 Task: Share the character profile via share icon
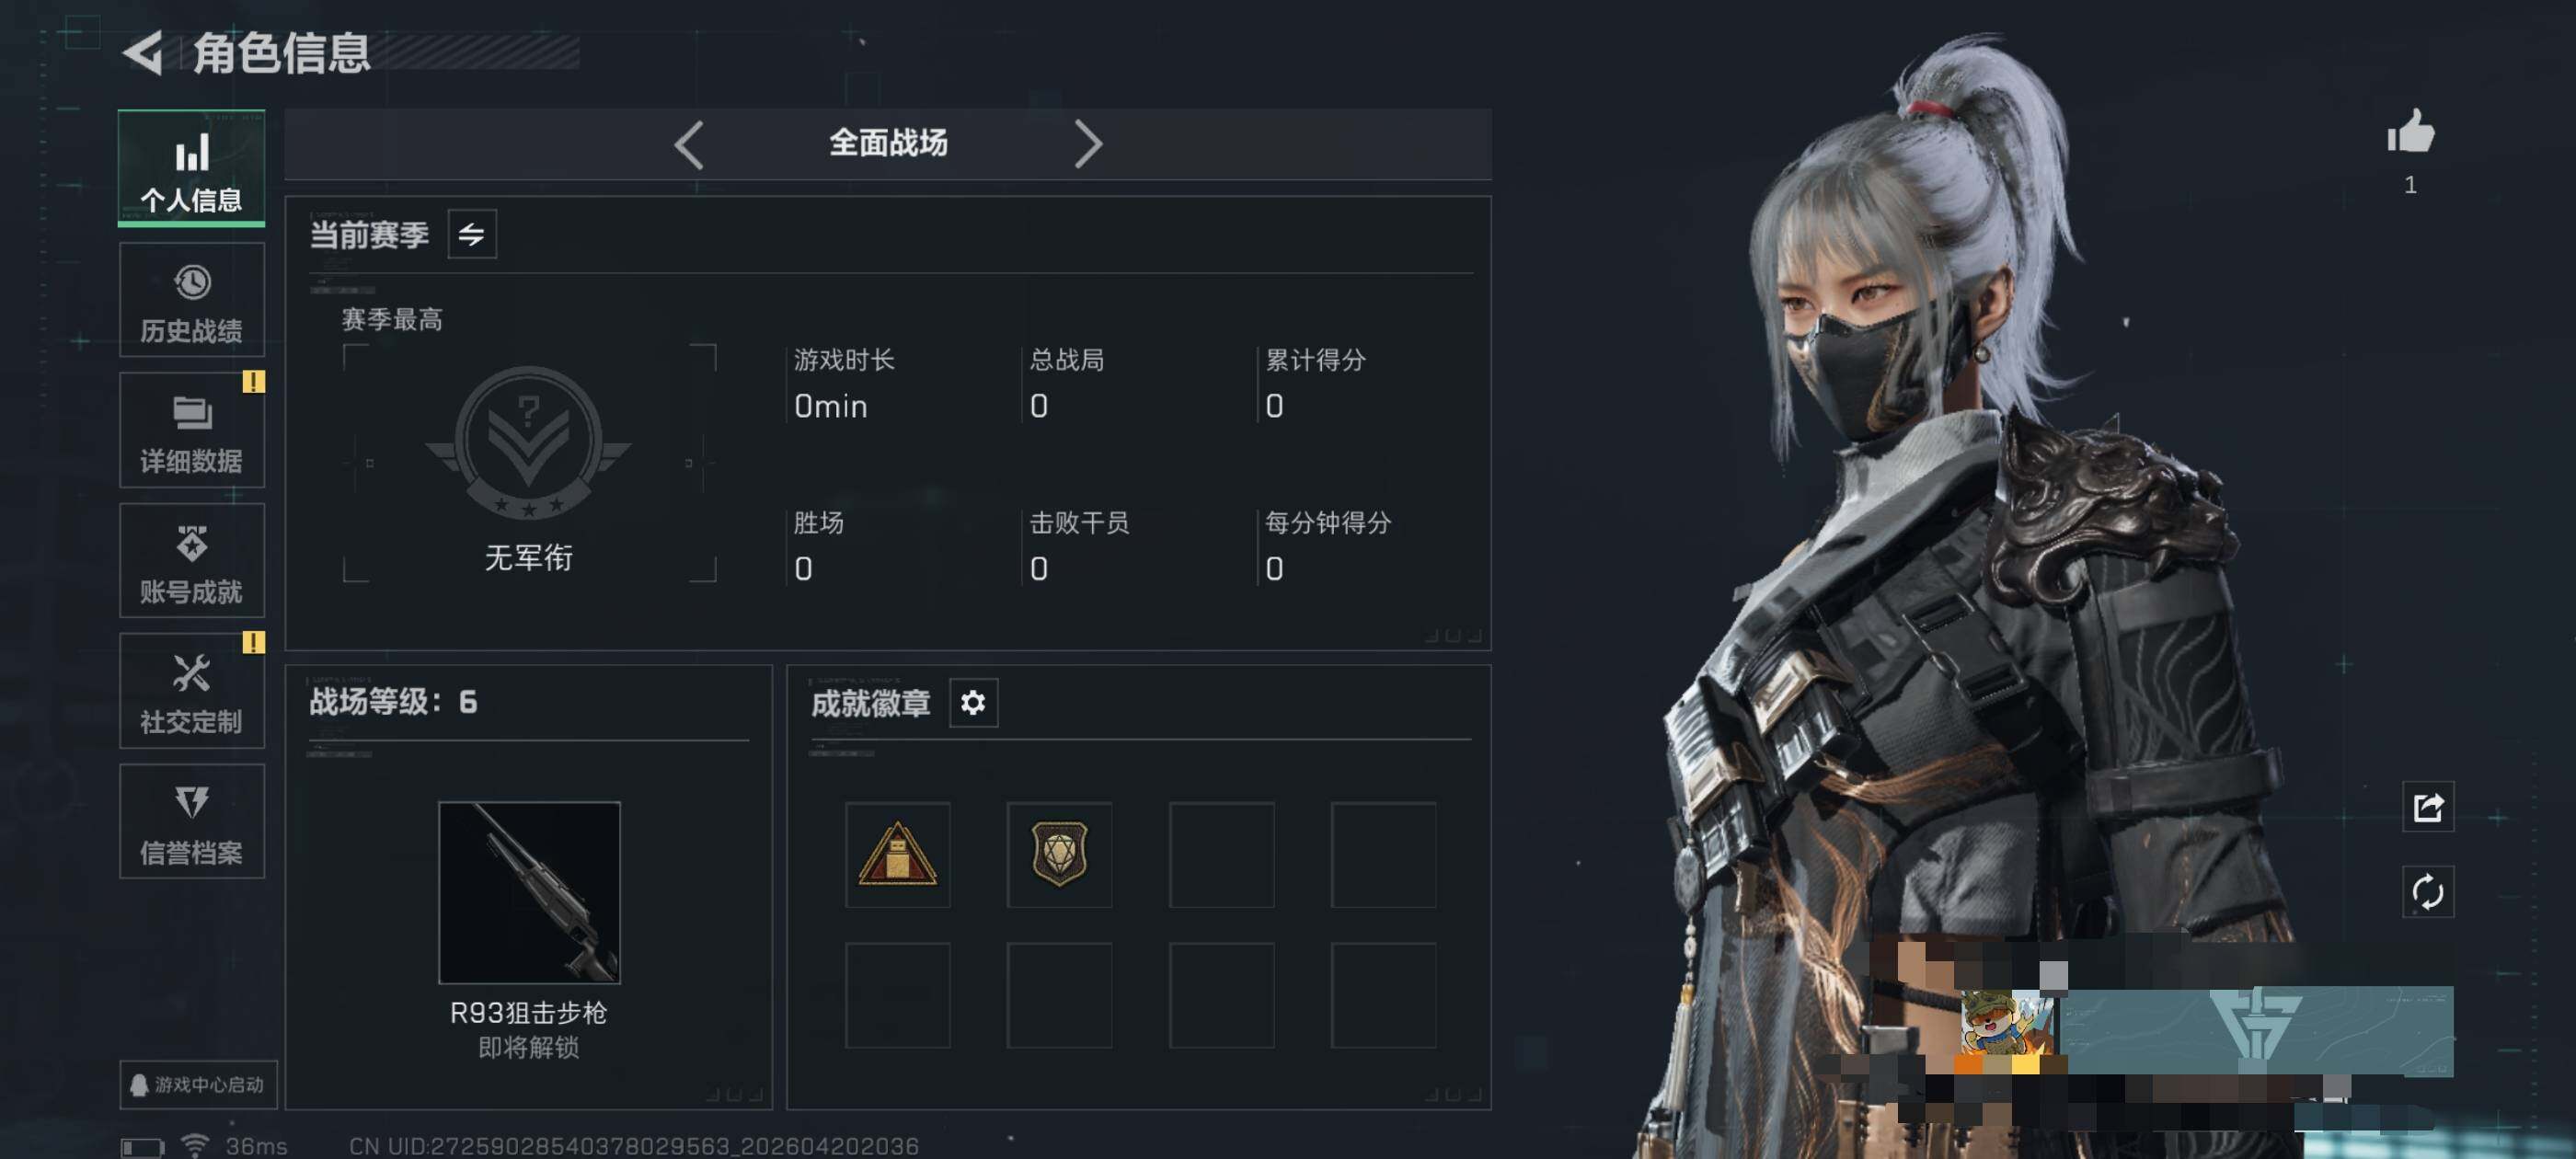2428,807
